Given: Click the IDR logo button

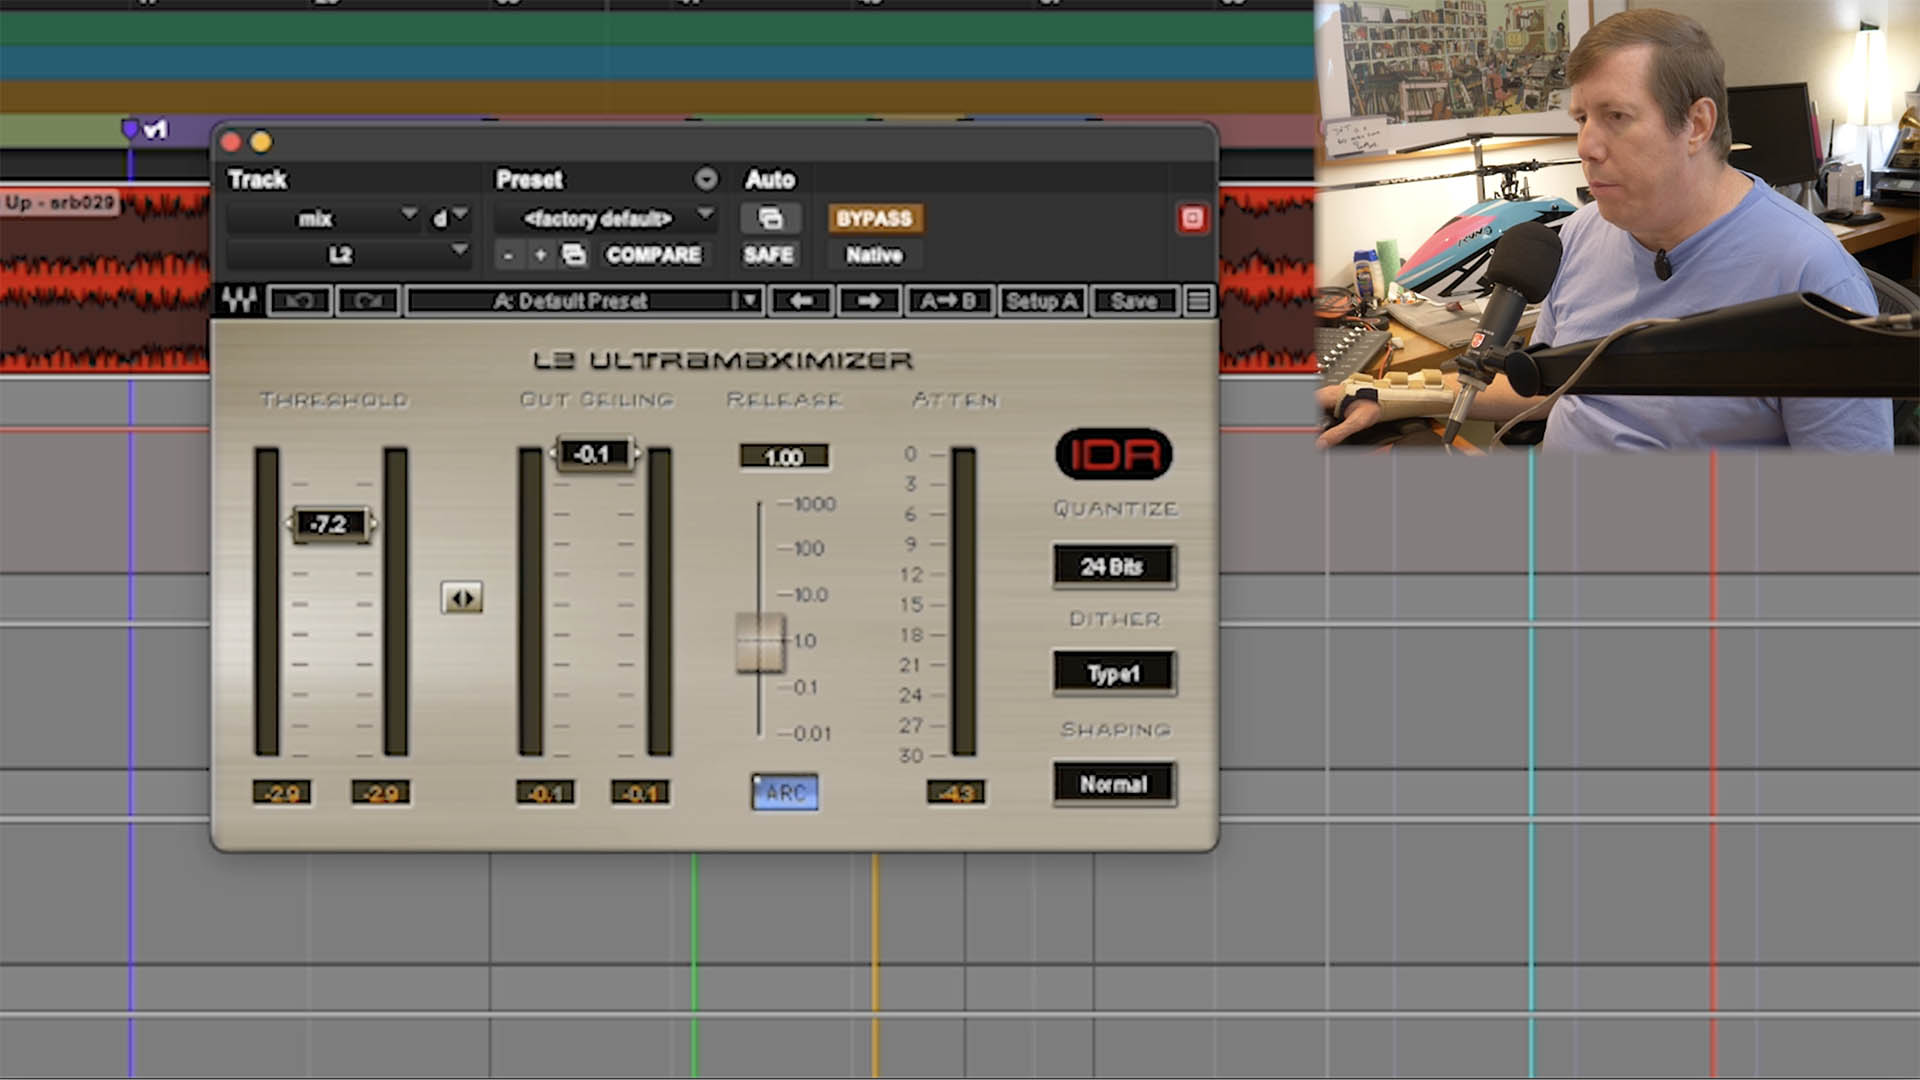Looking at the screenshot, I should [x=1114, y=455].
